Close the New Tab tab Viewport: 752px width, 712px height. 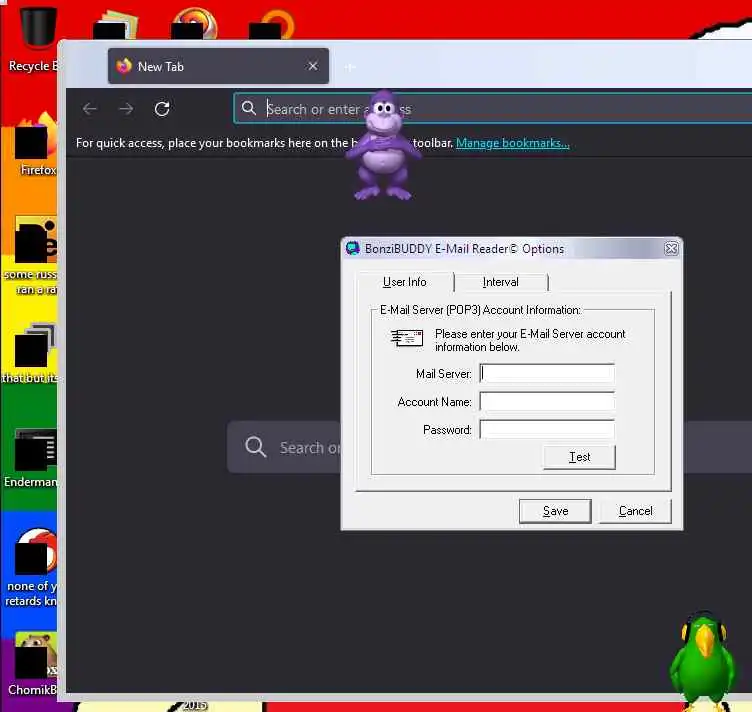tap(313, 66)
